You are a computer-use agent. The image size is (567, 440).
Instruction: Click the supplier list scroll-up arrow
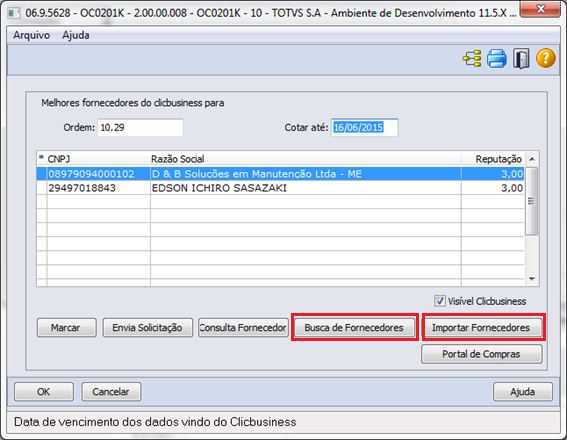click(x=532, y=159)
